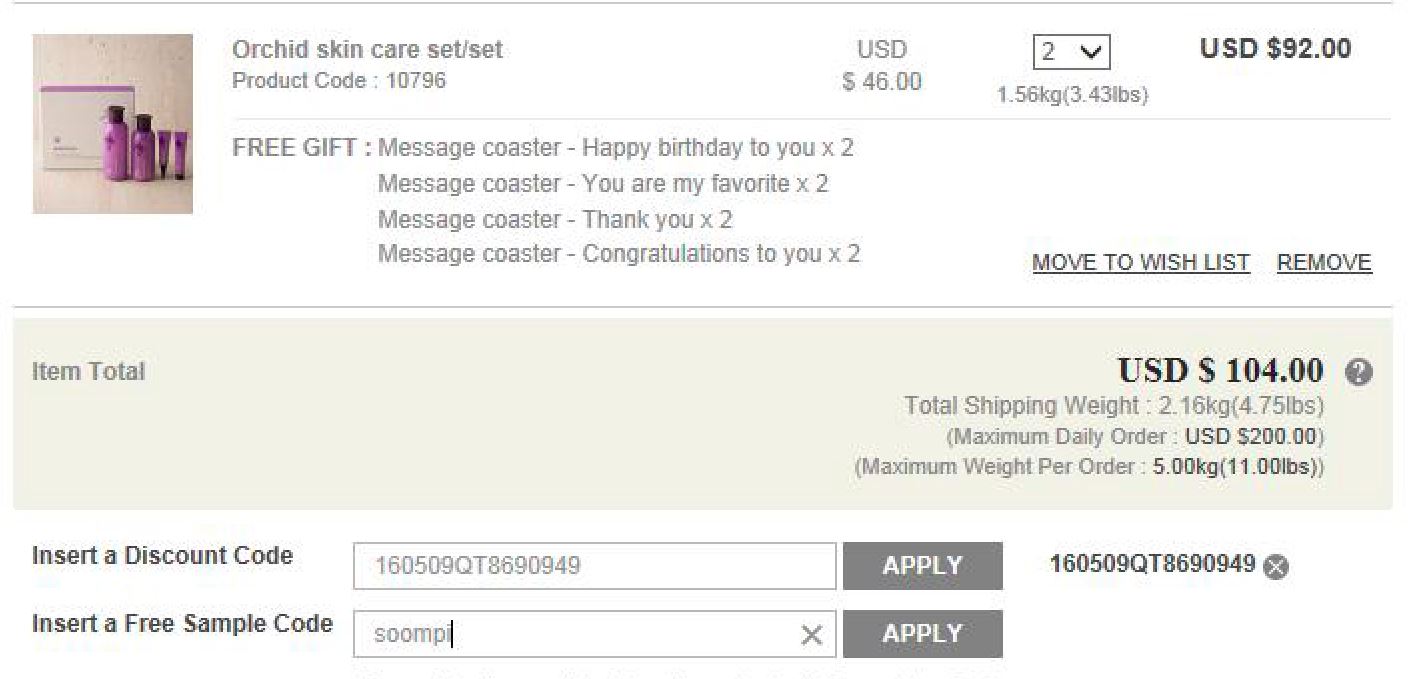Focus the discount code input field

595,565
